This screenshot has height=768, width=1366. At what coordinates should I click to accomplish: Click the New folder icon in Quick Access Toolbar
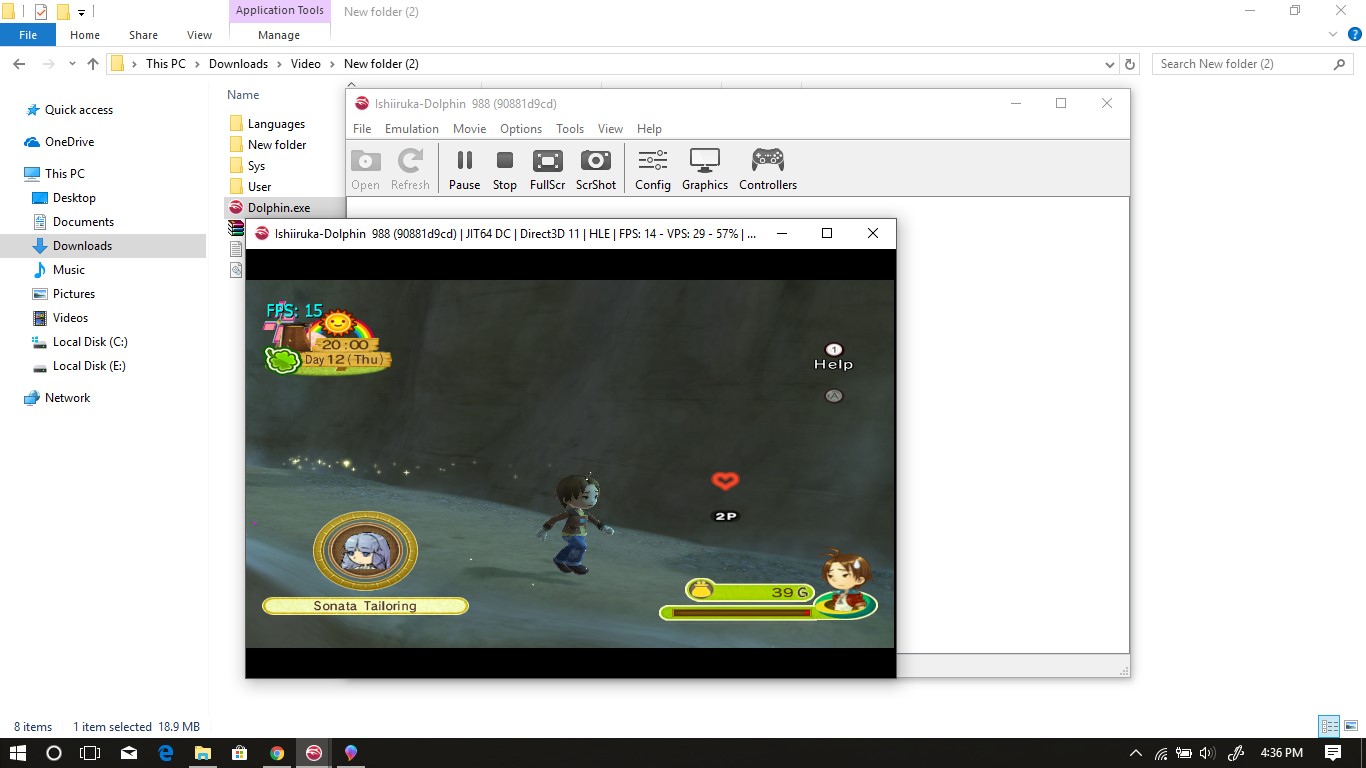click(62, 12)
